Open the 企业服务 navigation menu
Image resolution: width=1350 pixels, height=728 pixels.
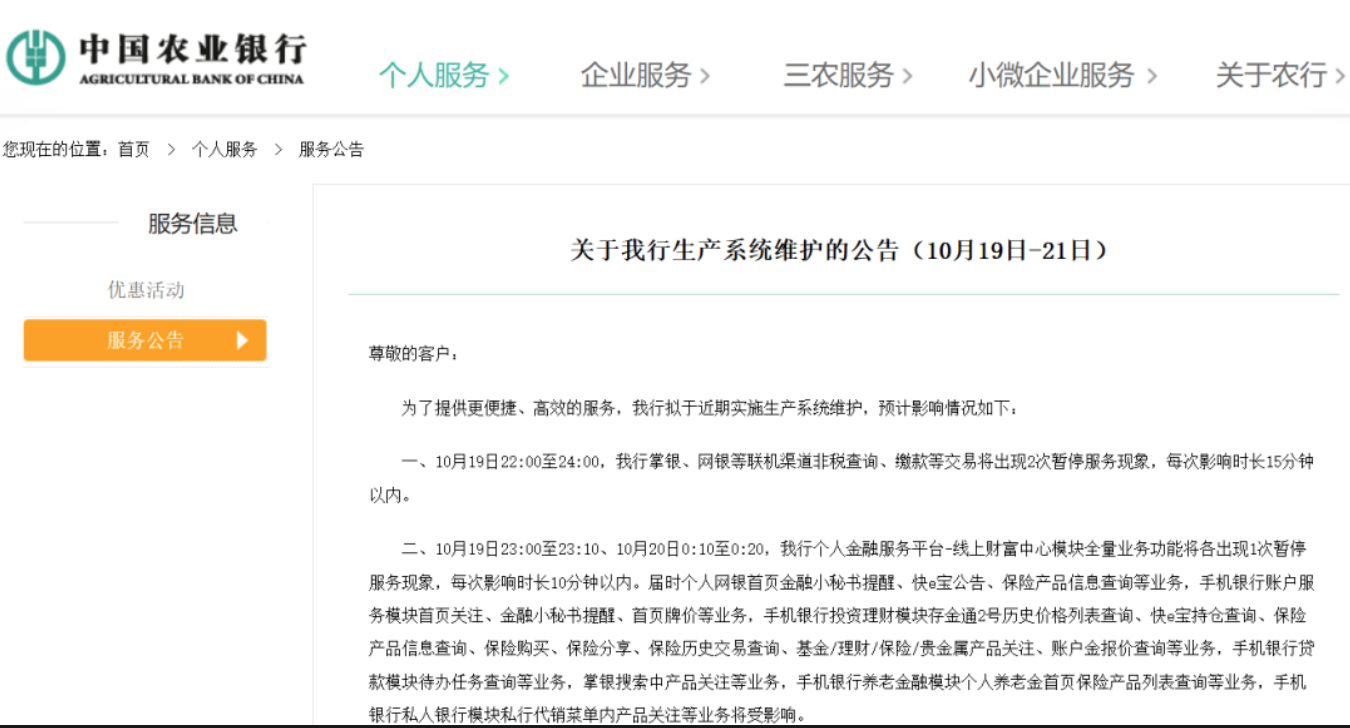pos(636,75)
